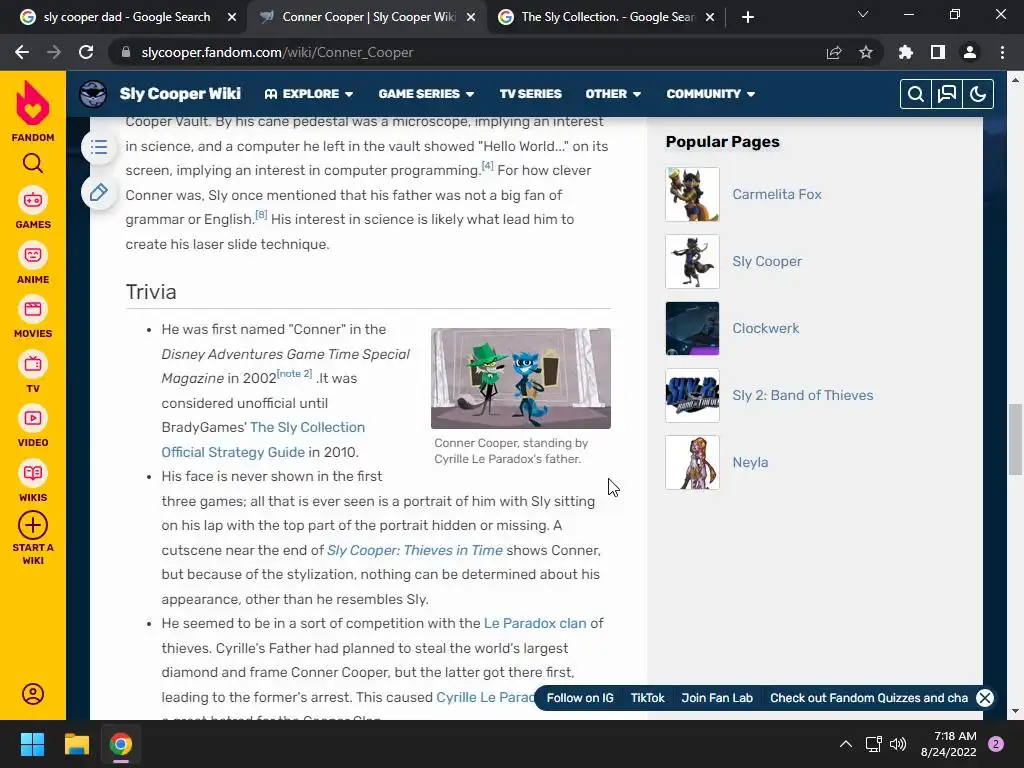Viewport: 1024px width, 768px height.
Task: Click the pencil edit page icon
Action: (99, 193)
